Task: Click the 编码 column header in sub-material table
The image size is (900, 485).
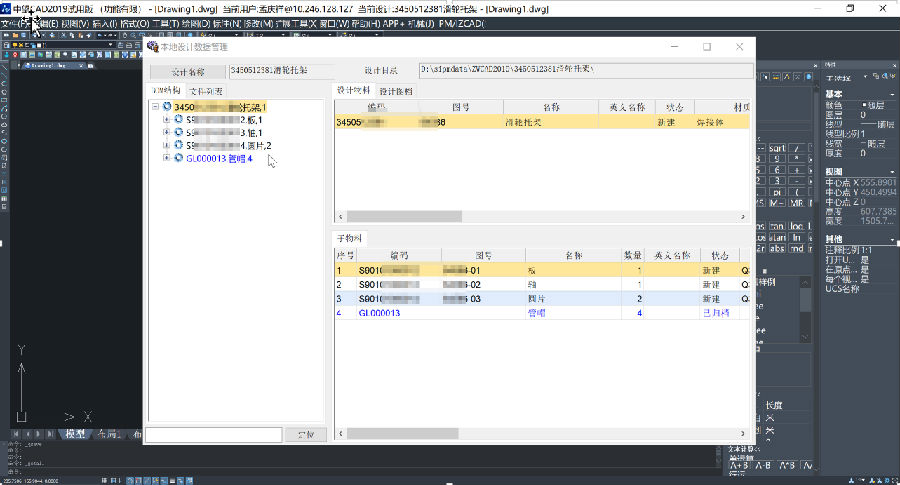Action: point(398,255)
